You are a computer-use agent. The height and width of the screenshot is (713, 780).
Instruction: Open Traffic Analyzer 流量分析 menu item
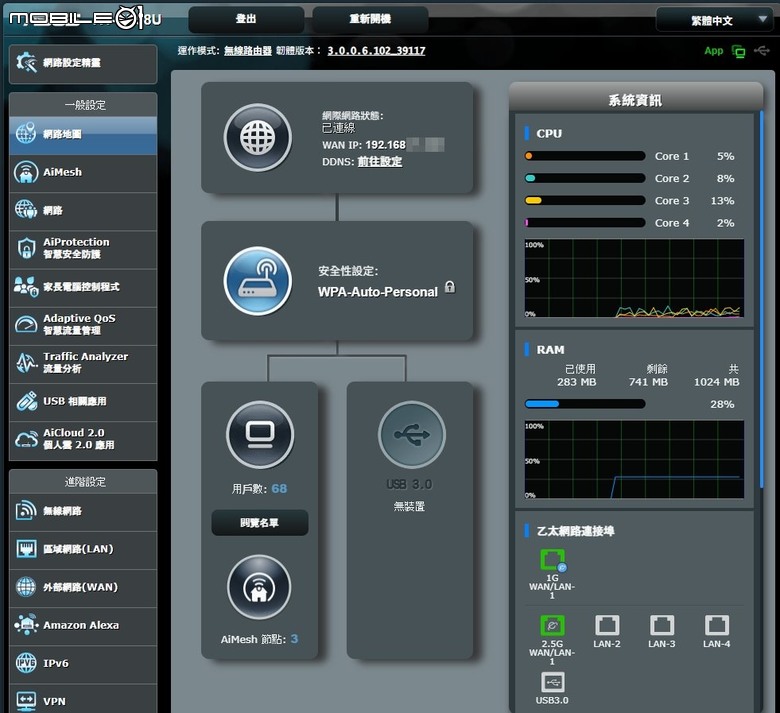coord(83,363)
